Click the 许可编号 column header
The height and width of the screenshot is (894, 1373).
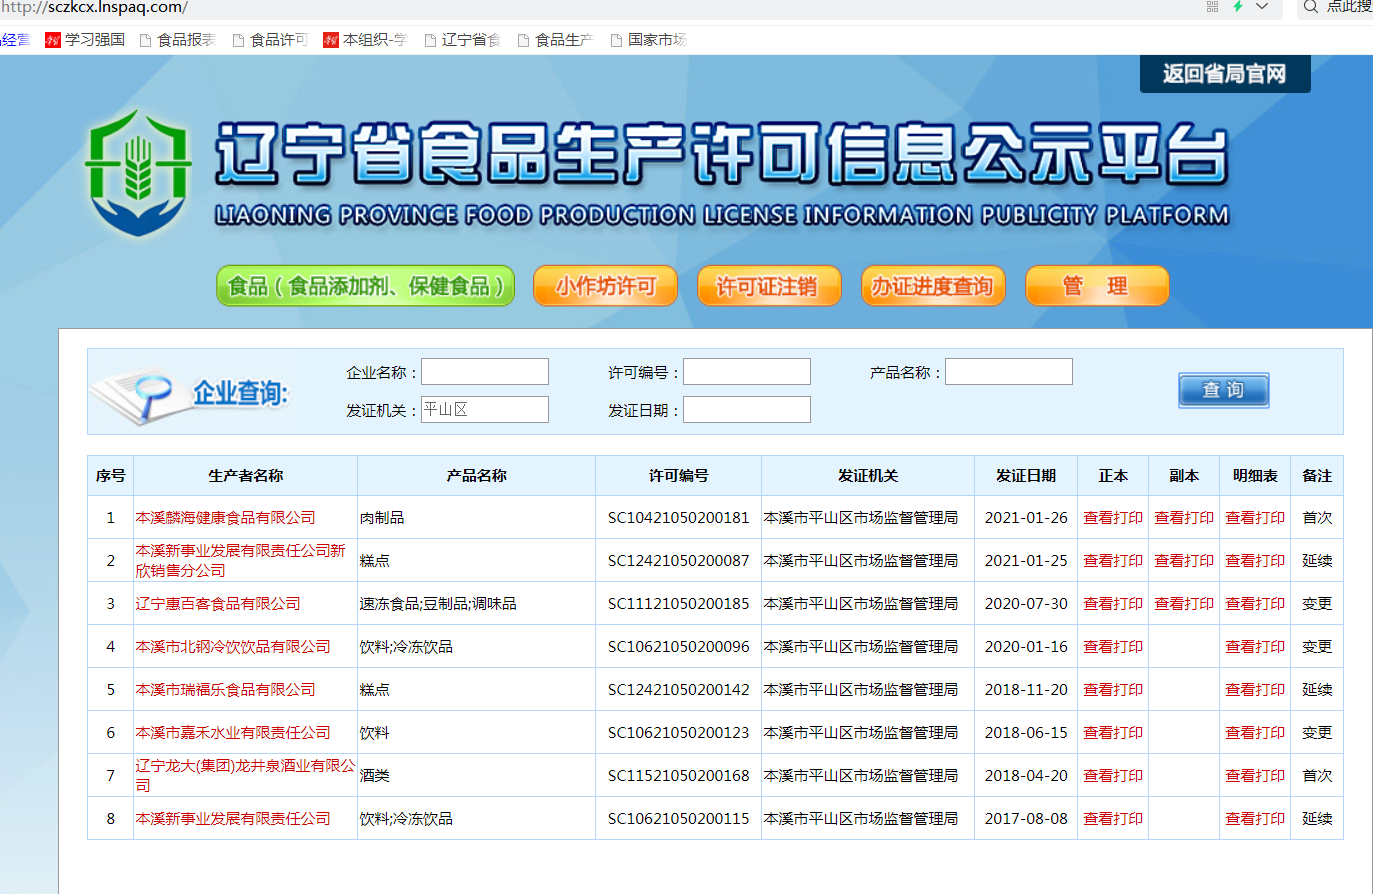point(678,476)
